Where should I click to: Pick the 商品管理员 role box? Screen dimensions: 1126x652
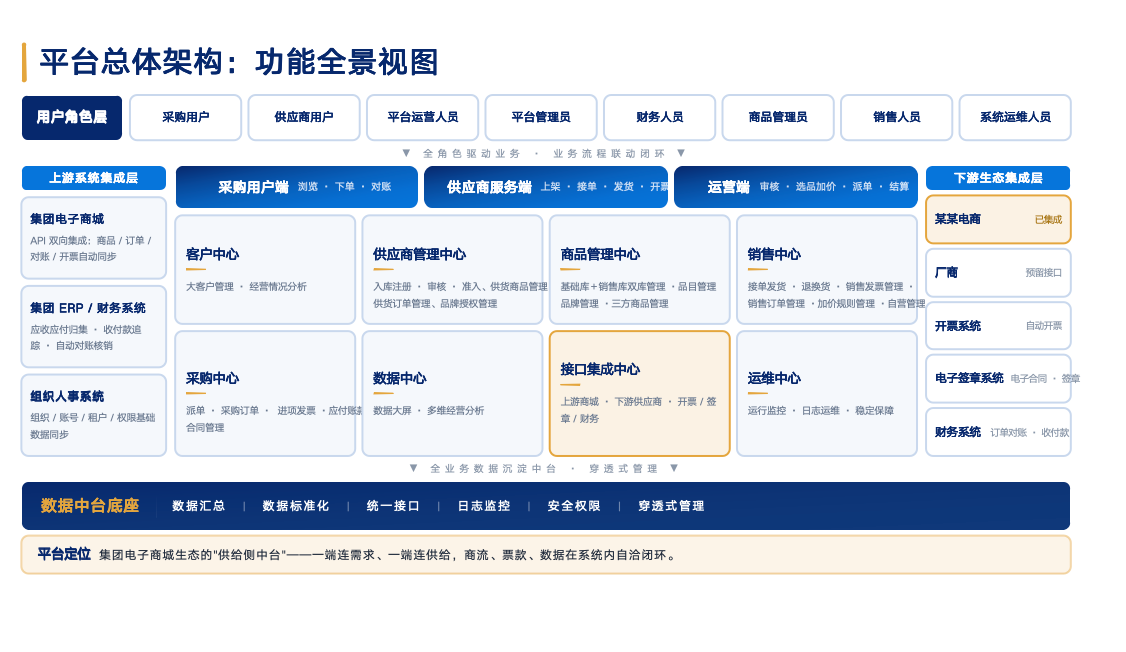click(x=778, y=117)
